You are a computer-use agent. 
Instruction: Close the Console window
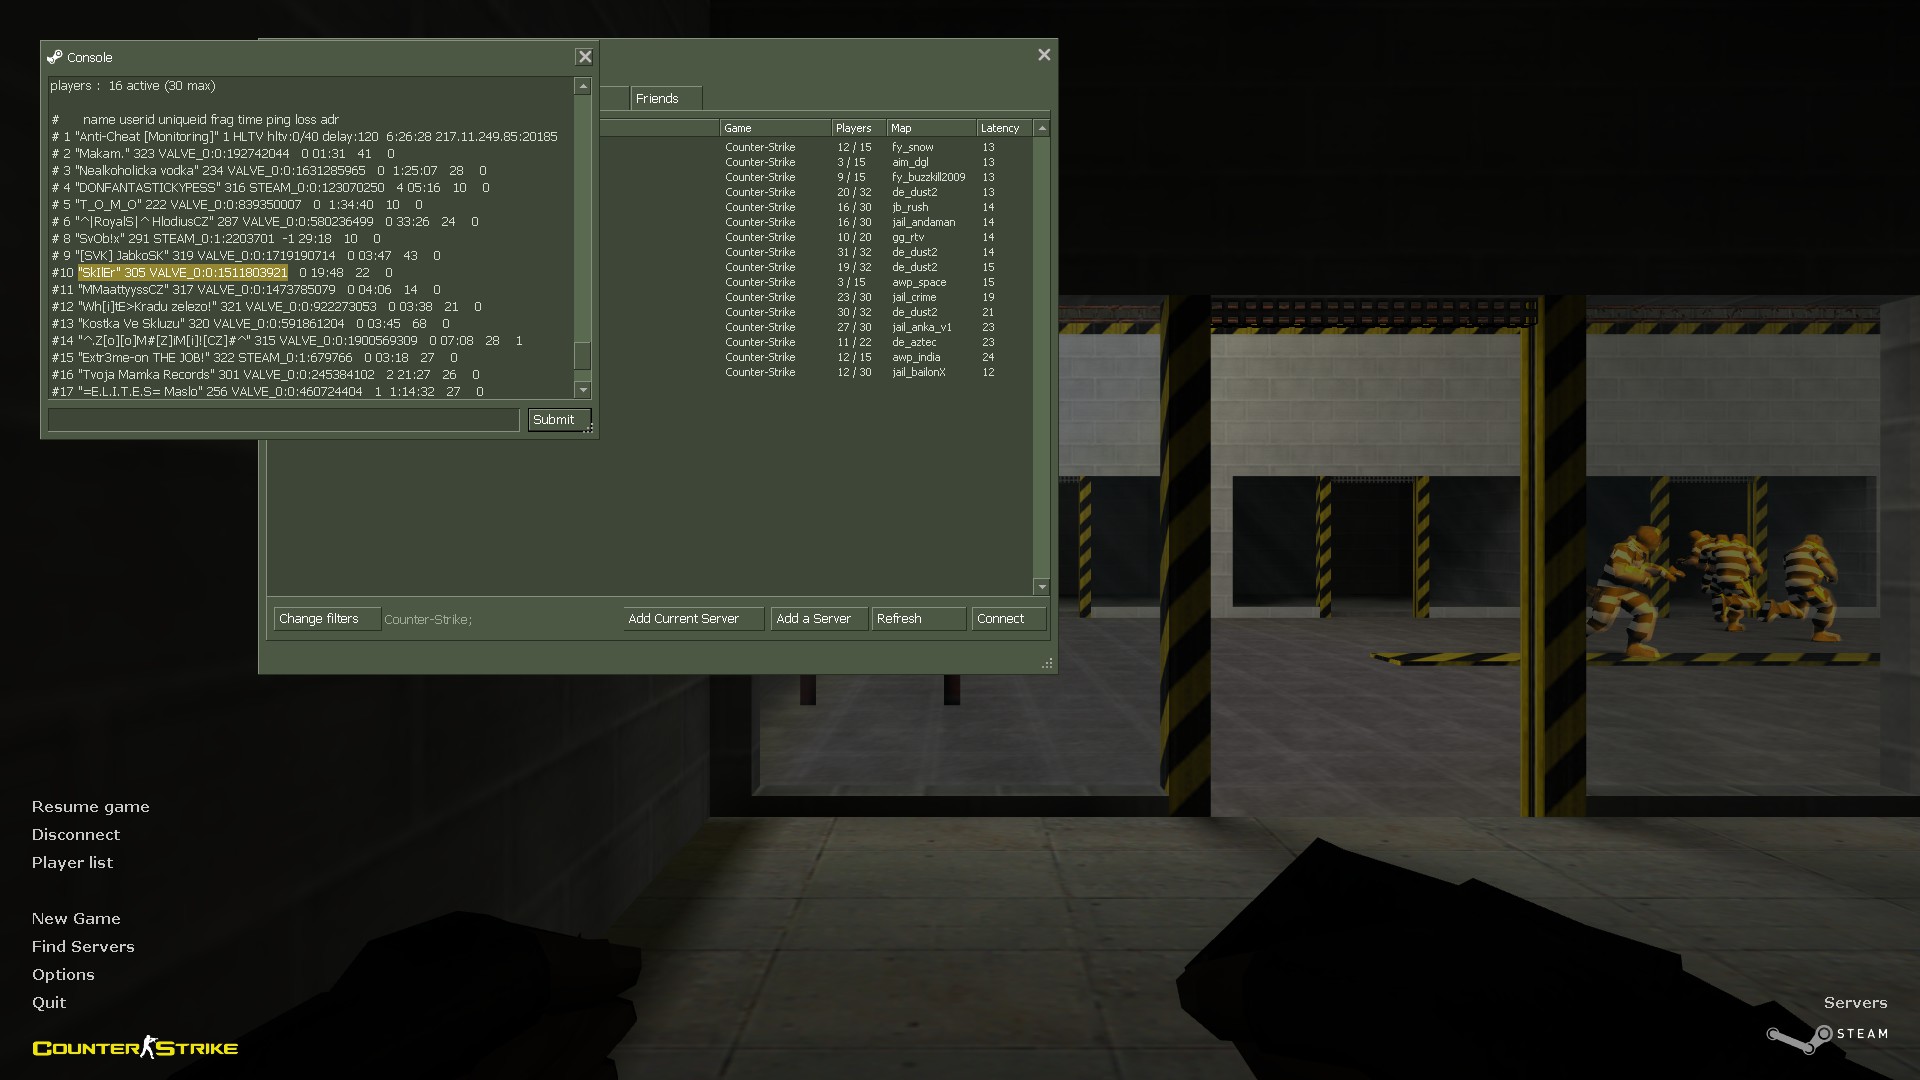tap(585, 57)
